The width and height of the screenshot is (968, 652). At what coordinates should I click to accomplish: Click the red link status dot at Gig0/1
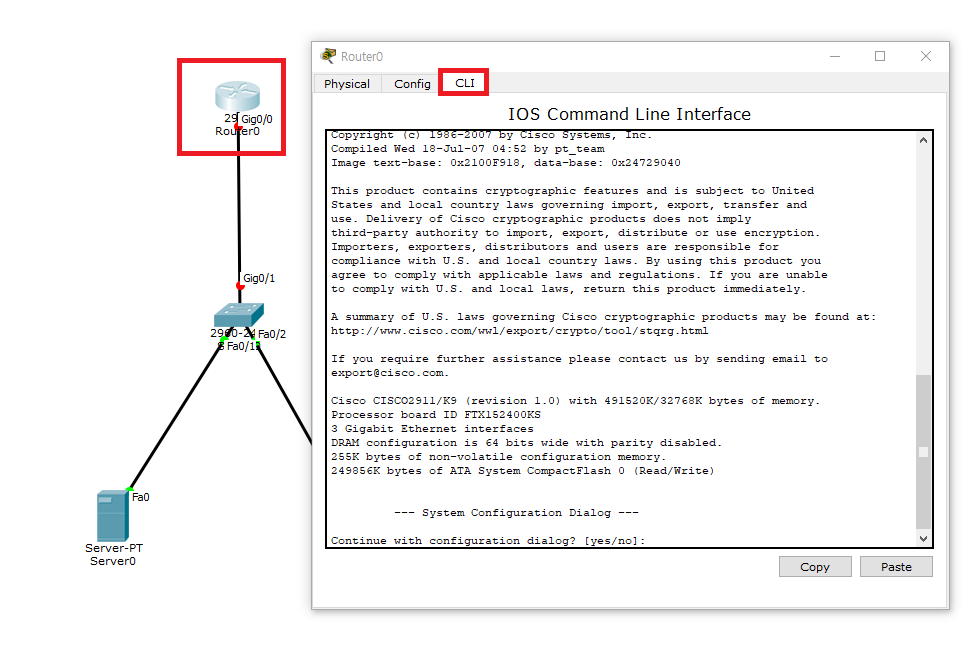click(x=240, y=286)
